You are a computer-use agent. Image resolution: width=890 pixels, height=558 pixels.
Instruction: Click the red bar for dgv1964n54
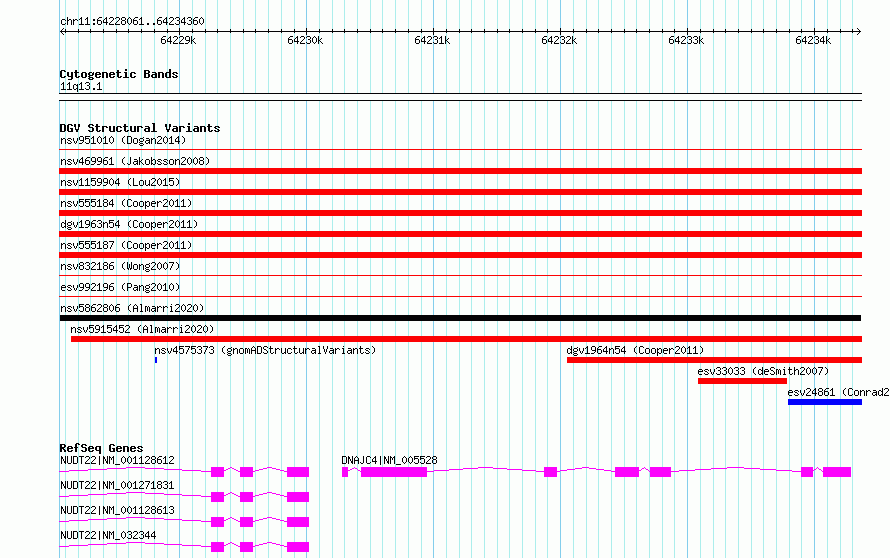(714, 360)
